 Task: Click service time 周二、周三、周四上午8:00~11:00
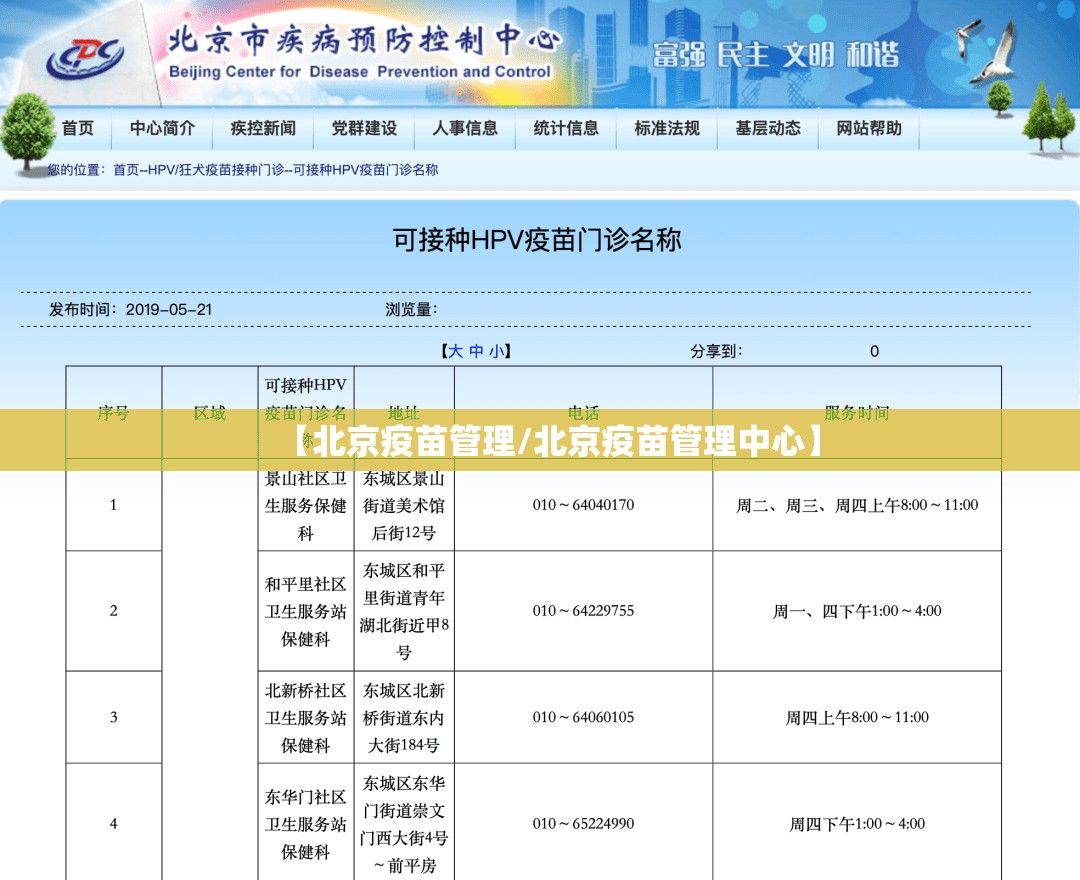[857, 505]
